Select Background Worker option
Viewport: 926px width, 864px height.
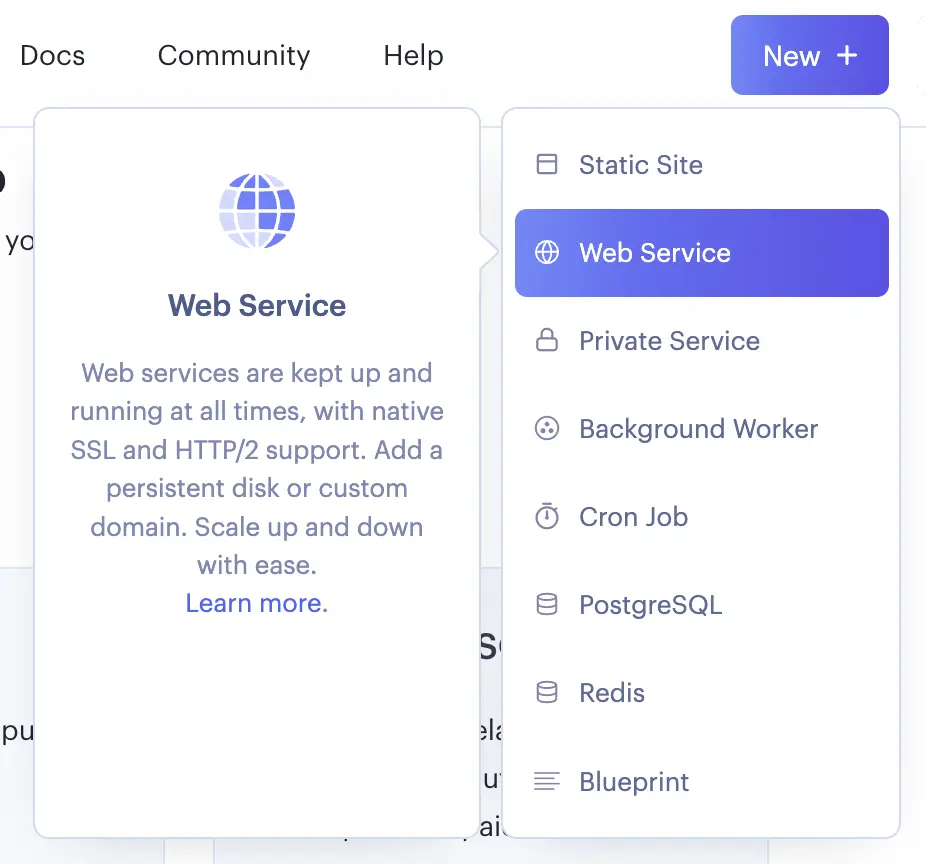698,429
